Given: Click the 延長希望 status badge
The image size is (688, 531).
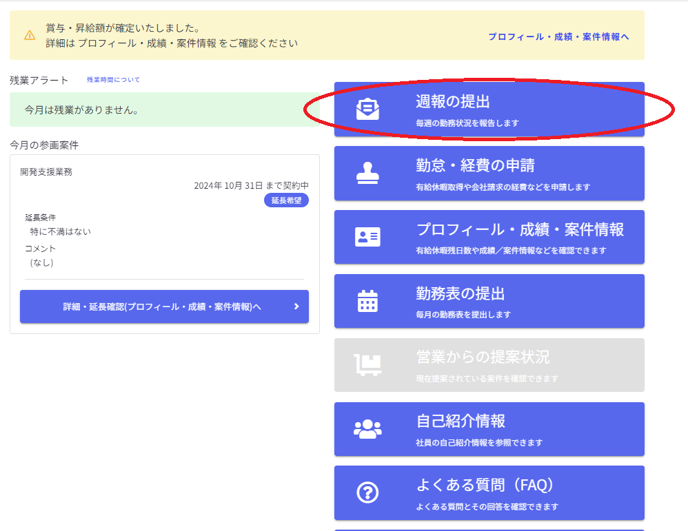Looking at the screenshot, I should [x=286, y=200].
